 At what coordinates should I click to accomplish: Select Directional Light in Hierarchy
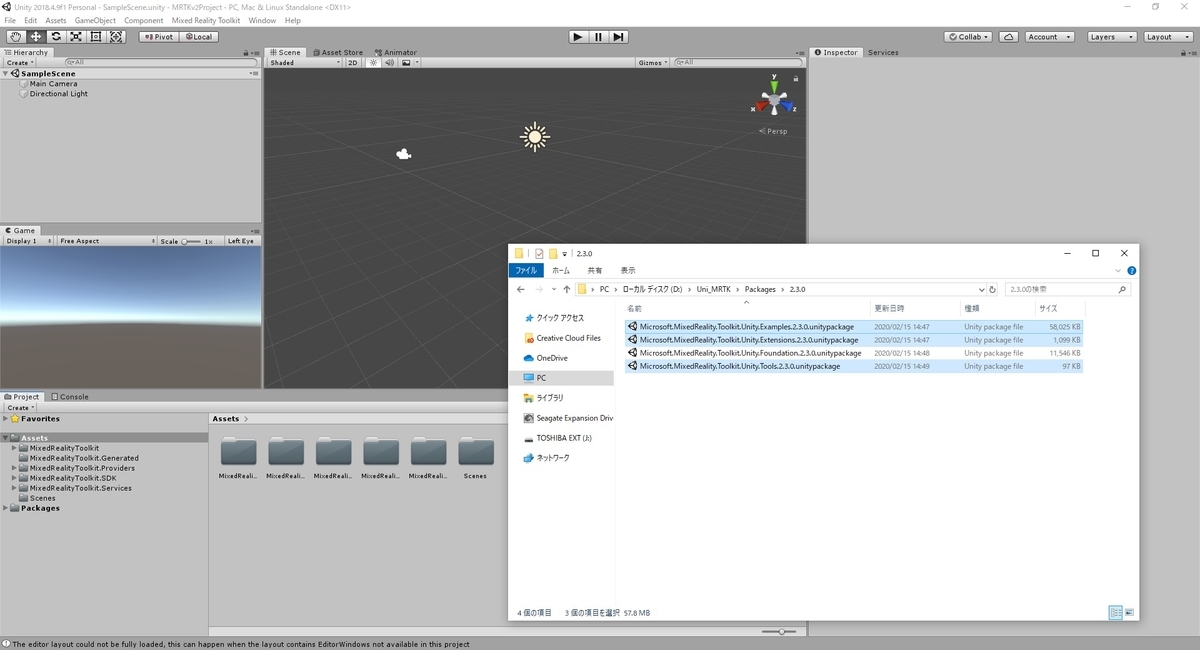[58, 94]
